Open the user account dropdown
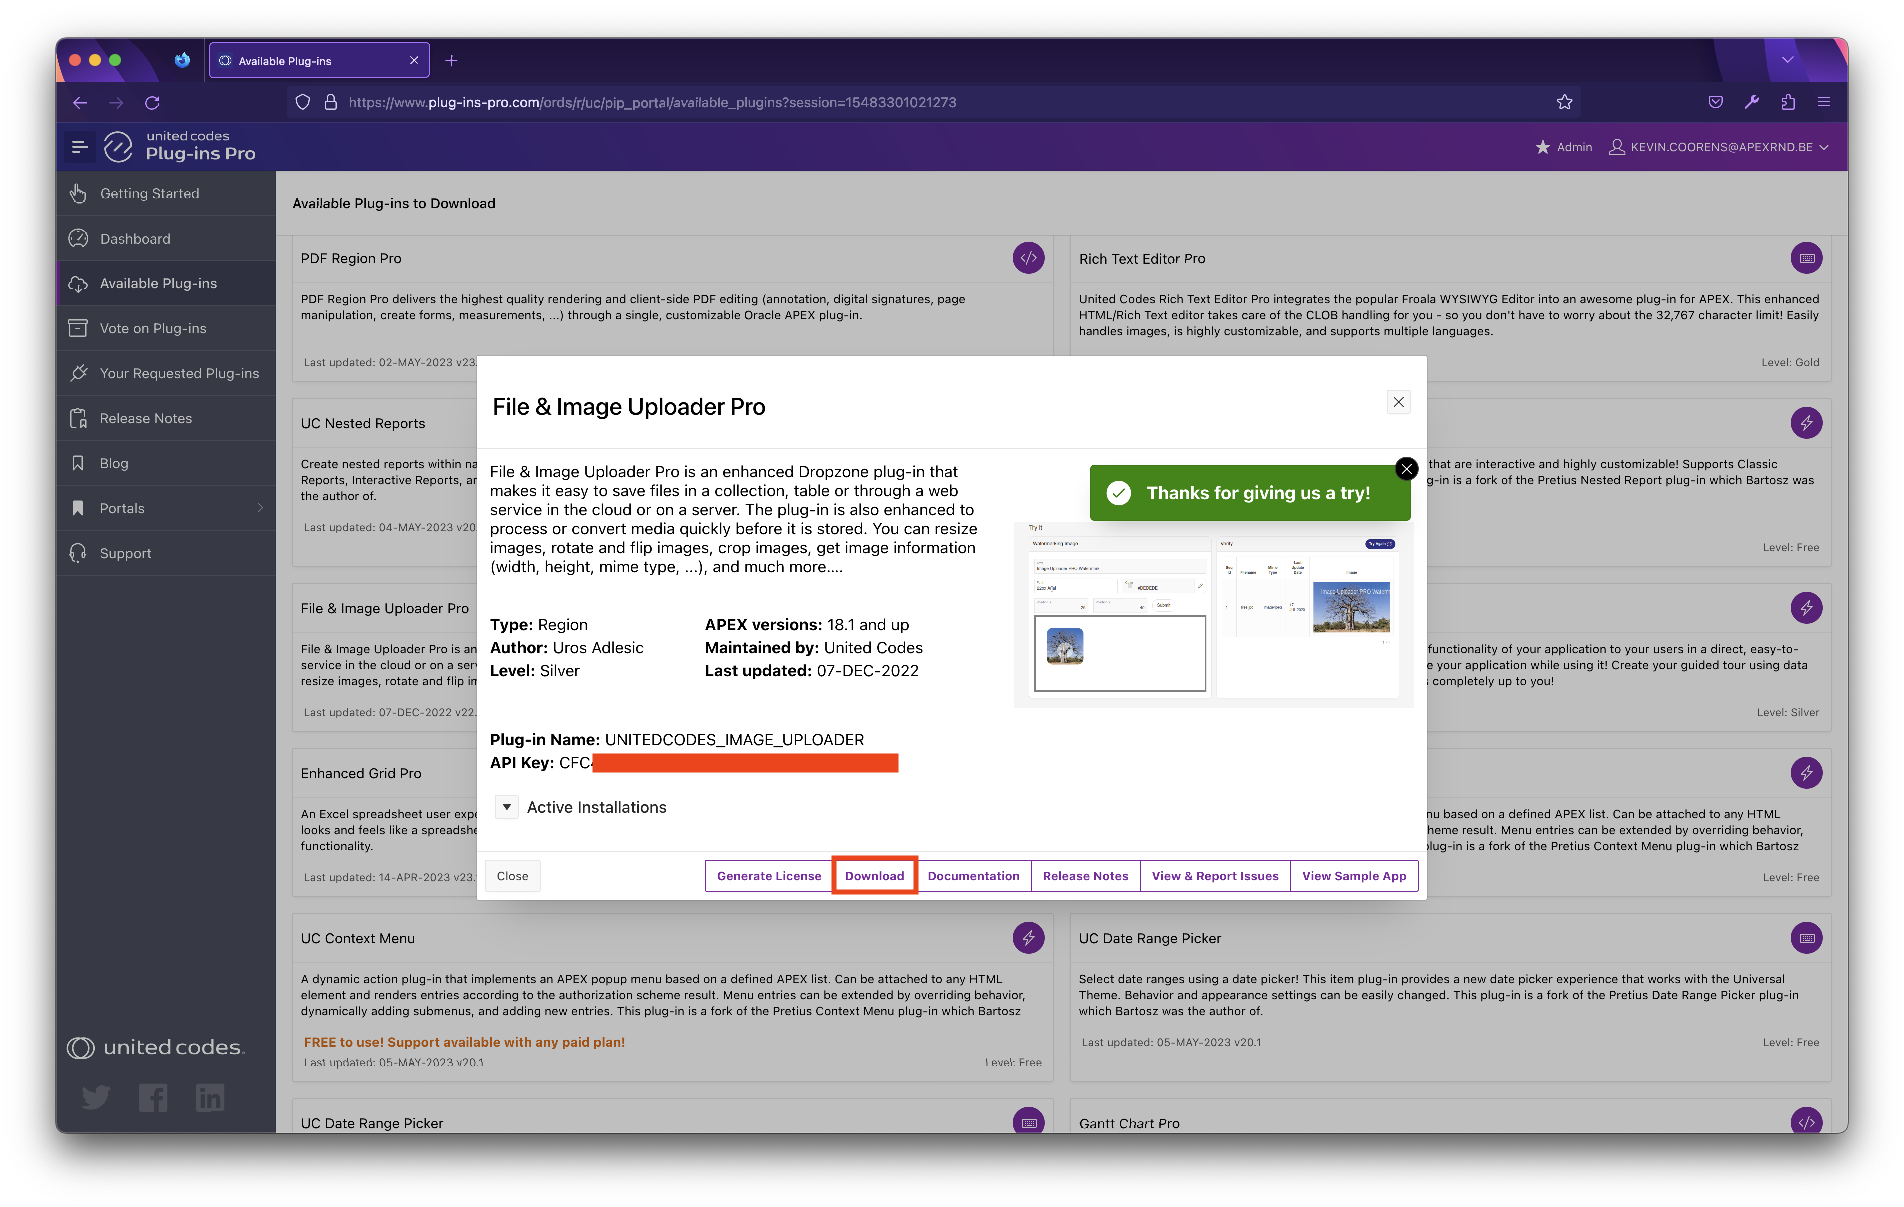The image size is (1904, 1207). pyautogui.click(x=1718, y=147)
